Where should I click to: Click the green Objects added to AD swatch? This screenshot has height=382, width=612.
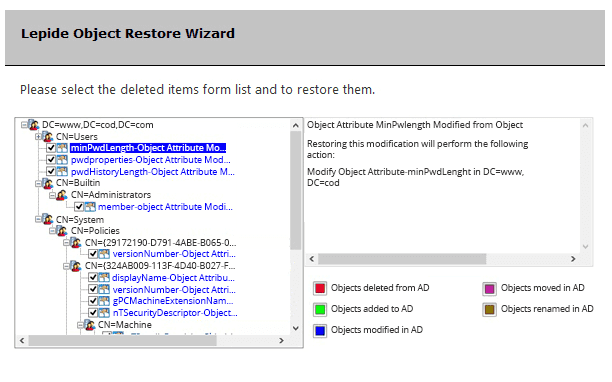pos(320,309)
